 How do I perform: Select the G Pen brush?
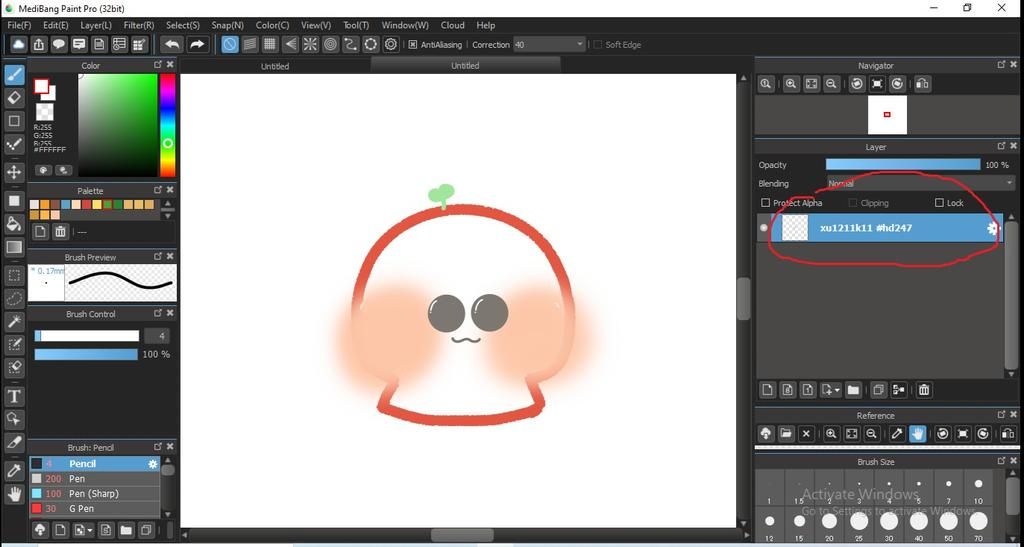tap(94, 508)
